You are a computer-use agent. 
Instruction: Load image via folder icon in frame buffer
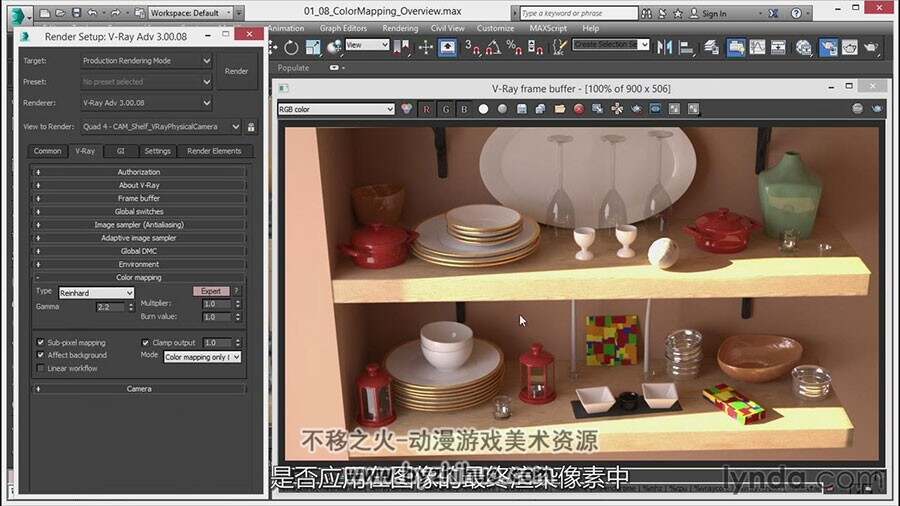tap(560, 109)
